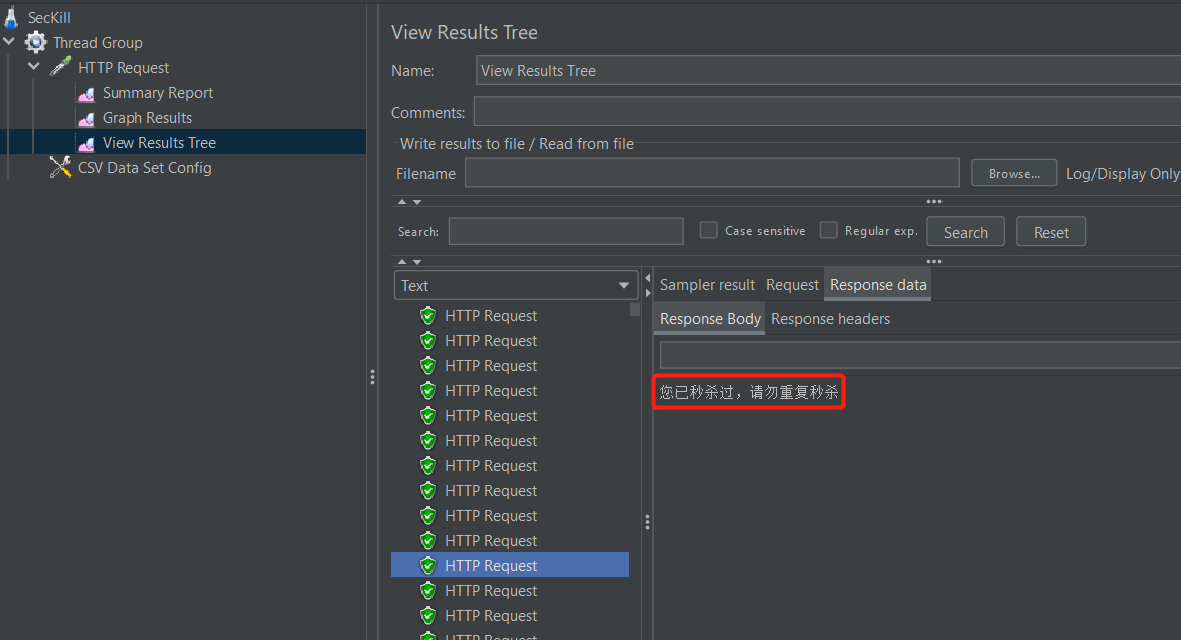Image resolution: width=1181 pixels, height=640 pixels.
Task: Open the Text renderer dropdown
Action: (x=516, y=285)
